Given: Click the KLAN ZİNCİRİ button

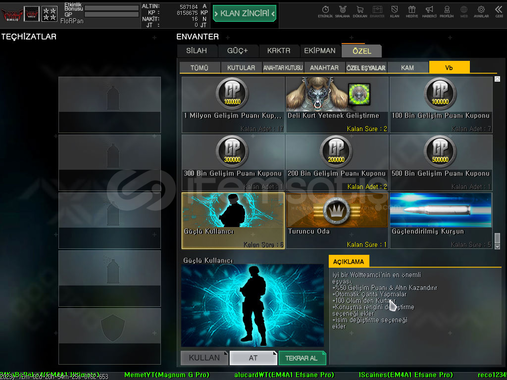Looking at the screenshot, I should coord(245,13).
